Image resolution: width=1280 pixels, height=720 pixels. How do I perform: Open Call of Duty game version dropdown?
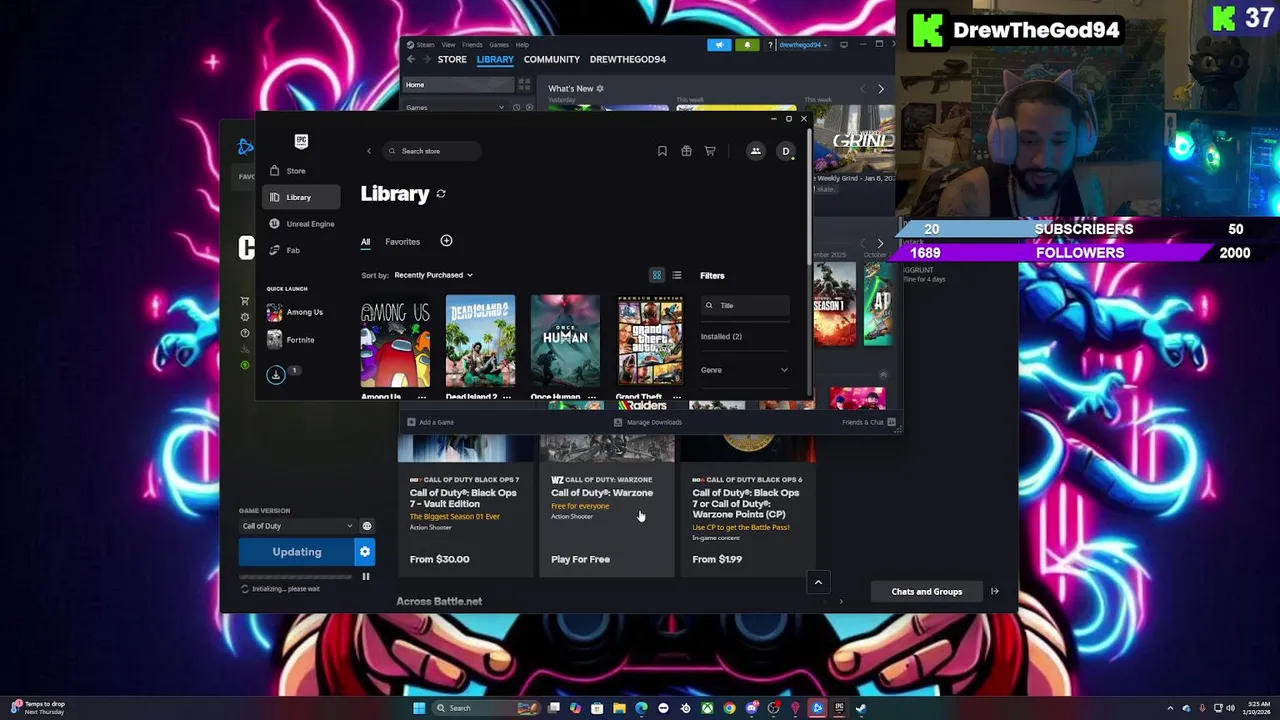pyautogui.click(x=297, y=526)
